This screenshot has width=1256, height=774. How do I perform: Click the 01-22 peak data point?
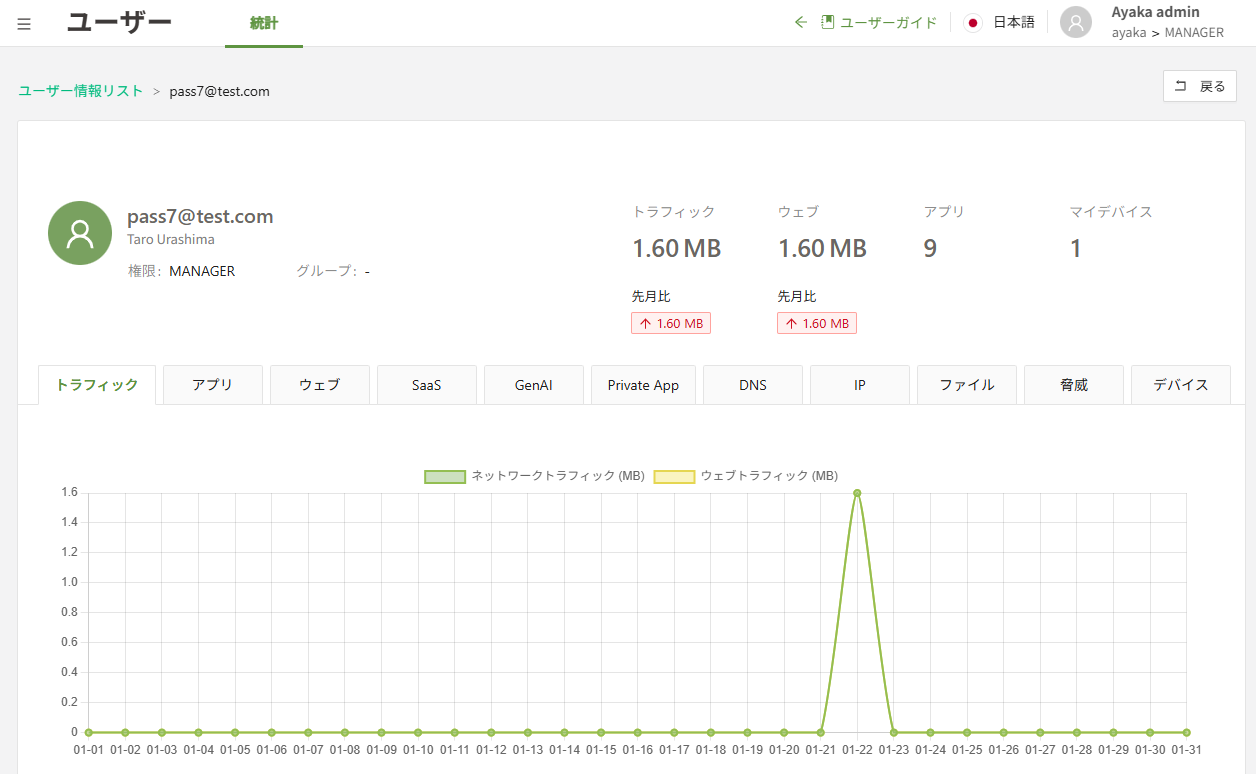[857, 493]
